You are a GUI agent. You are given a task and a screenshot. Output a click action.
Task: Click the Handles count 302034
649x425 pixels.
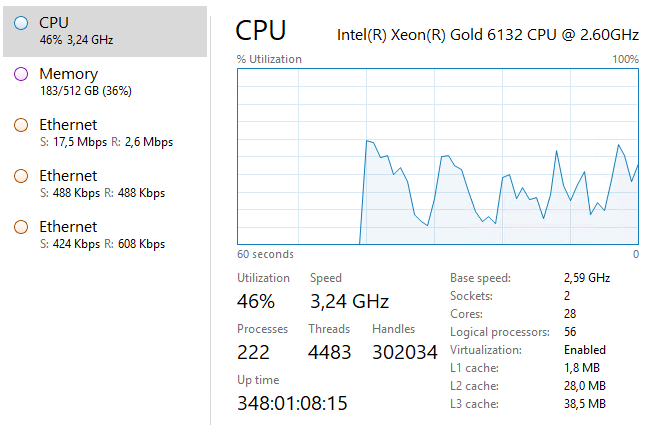pos(405,352)
